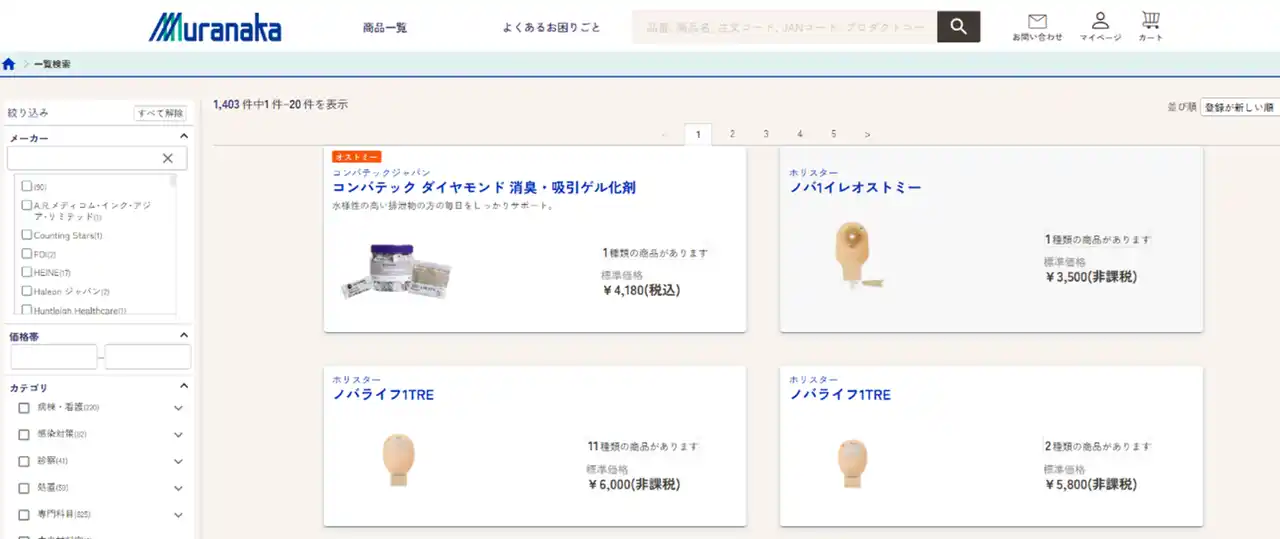Tick the HEINE manufacturer checkbox
The height and width of the screenshot is (539, 1280).
click(x=27, y=272)
